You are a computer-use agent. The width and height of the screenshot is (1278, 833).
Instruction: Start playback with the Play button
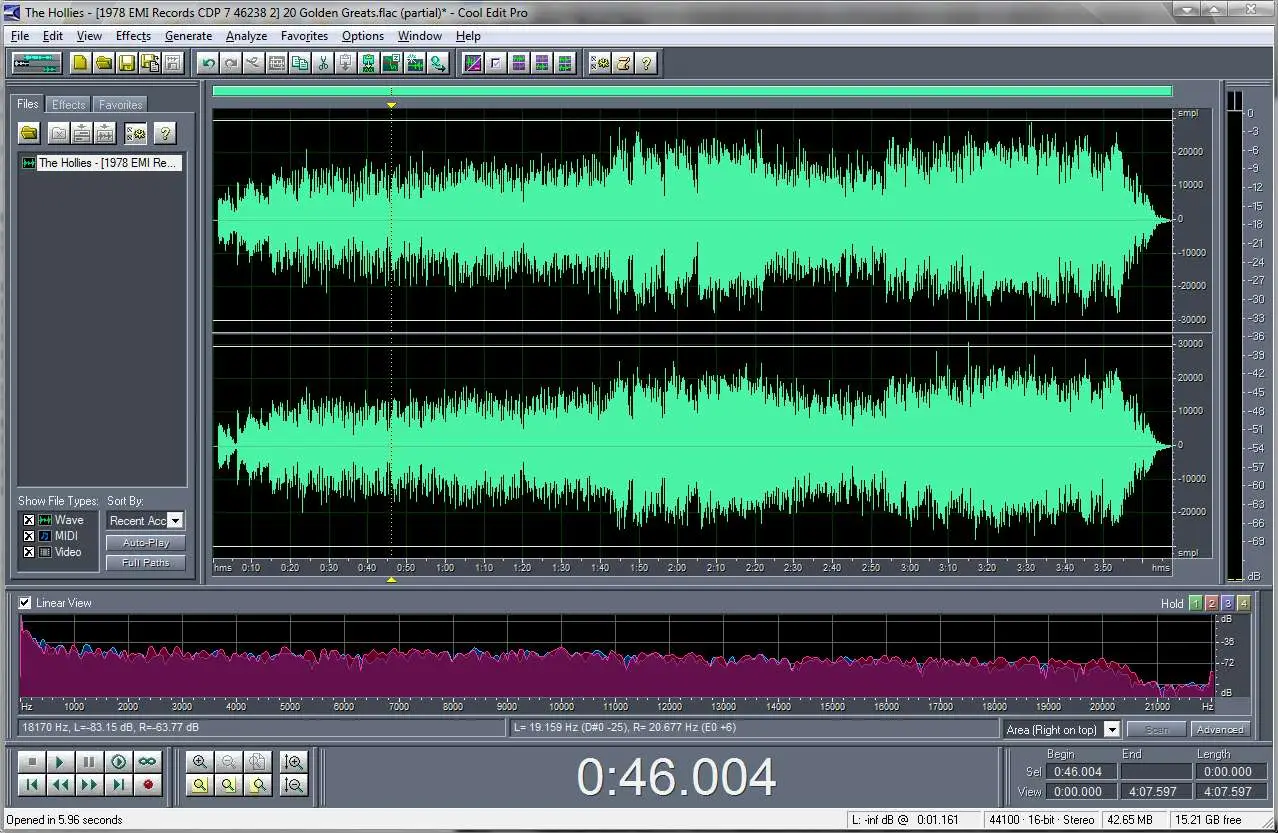[x=60, y=762]
